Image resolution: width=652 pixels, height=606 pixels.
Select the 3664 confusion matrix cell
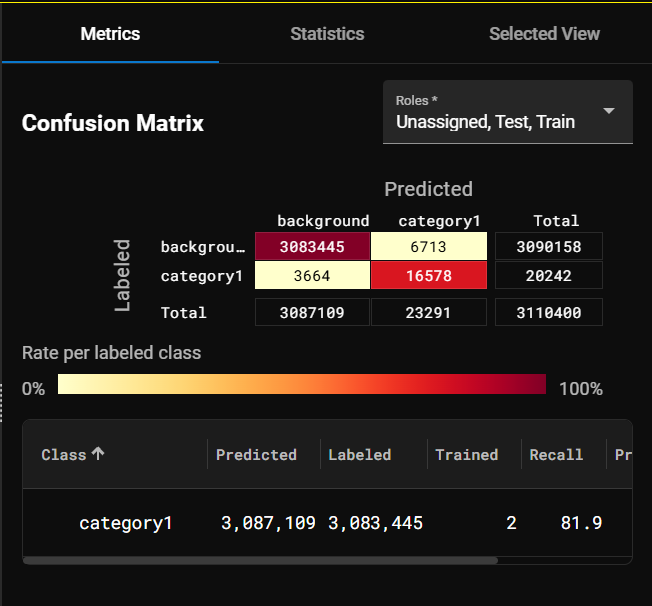312,275
